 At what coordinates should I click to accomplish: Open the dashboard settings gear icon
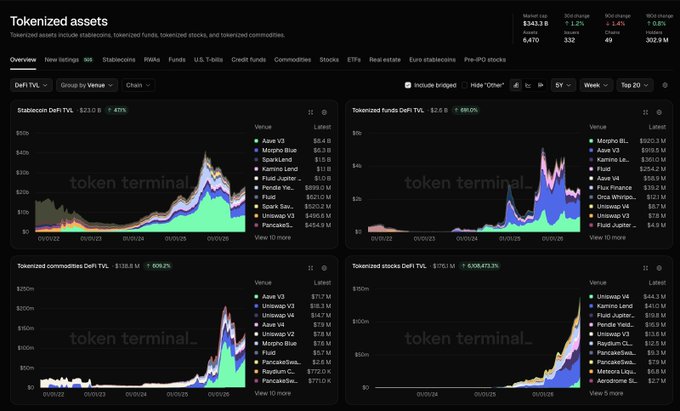tap(665, 85)
